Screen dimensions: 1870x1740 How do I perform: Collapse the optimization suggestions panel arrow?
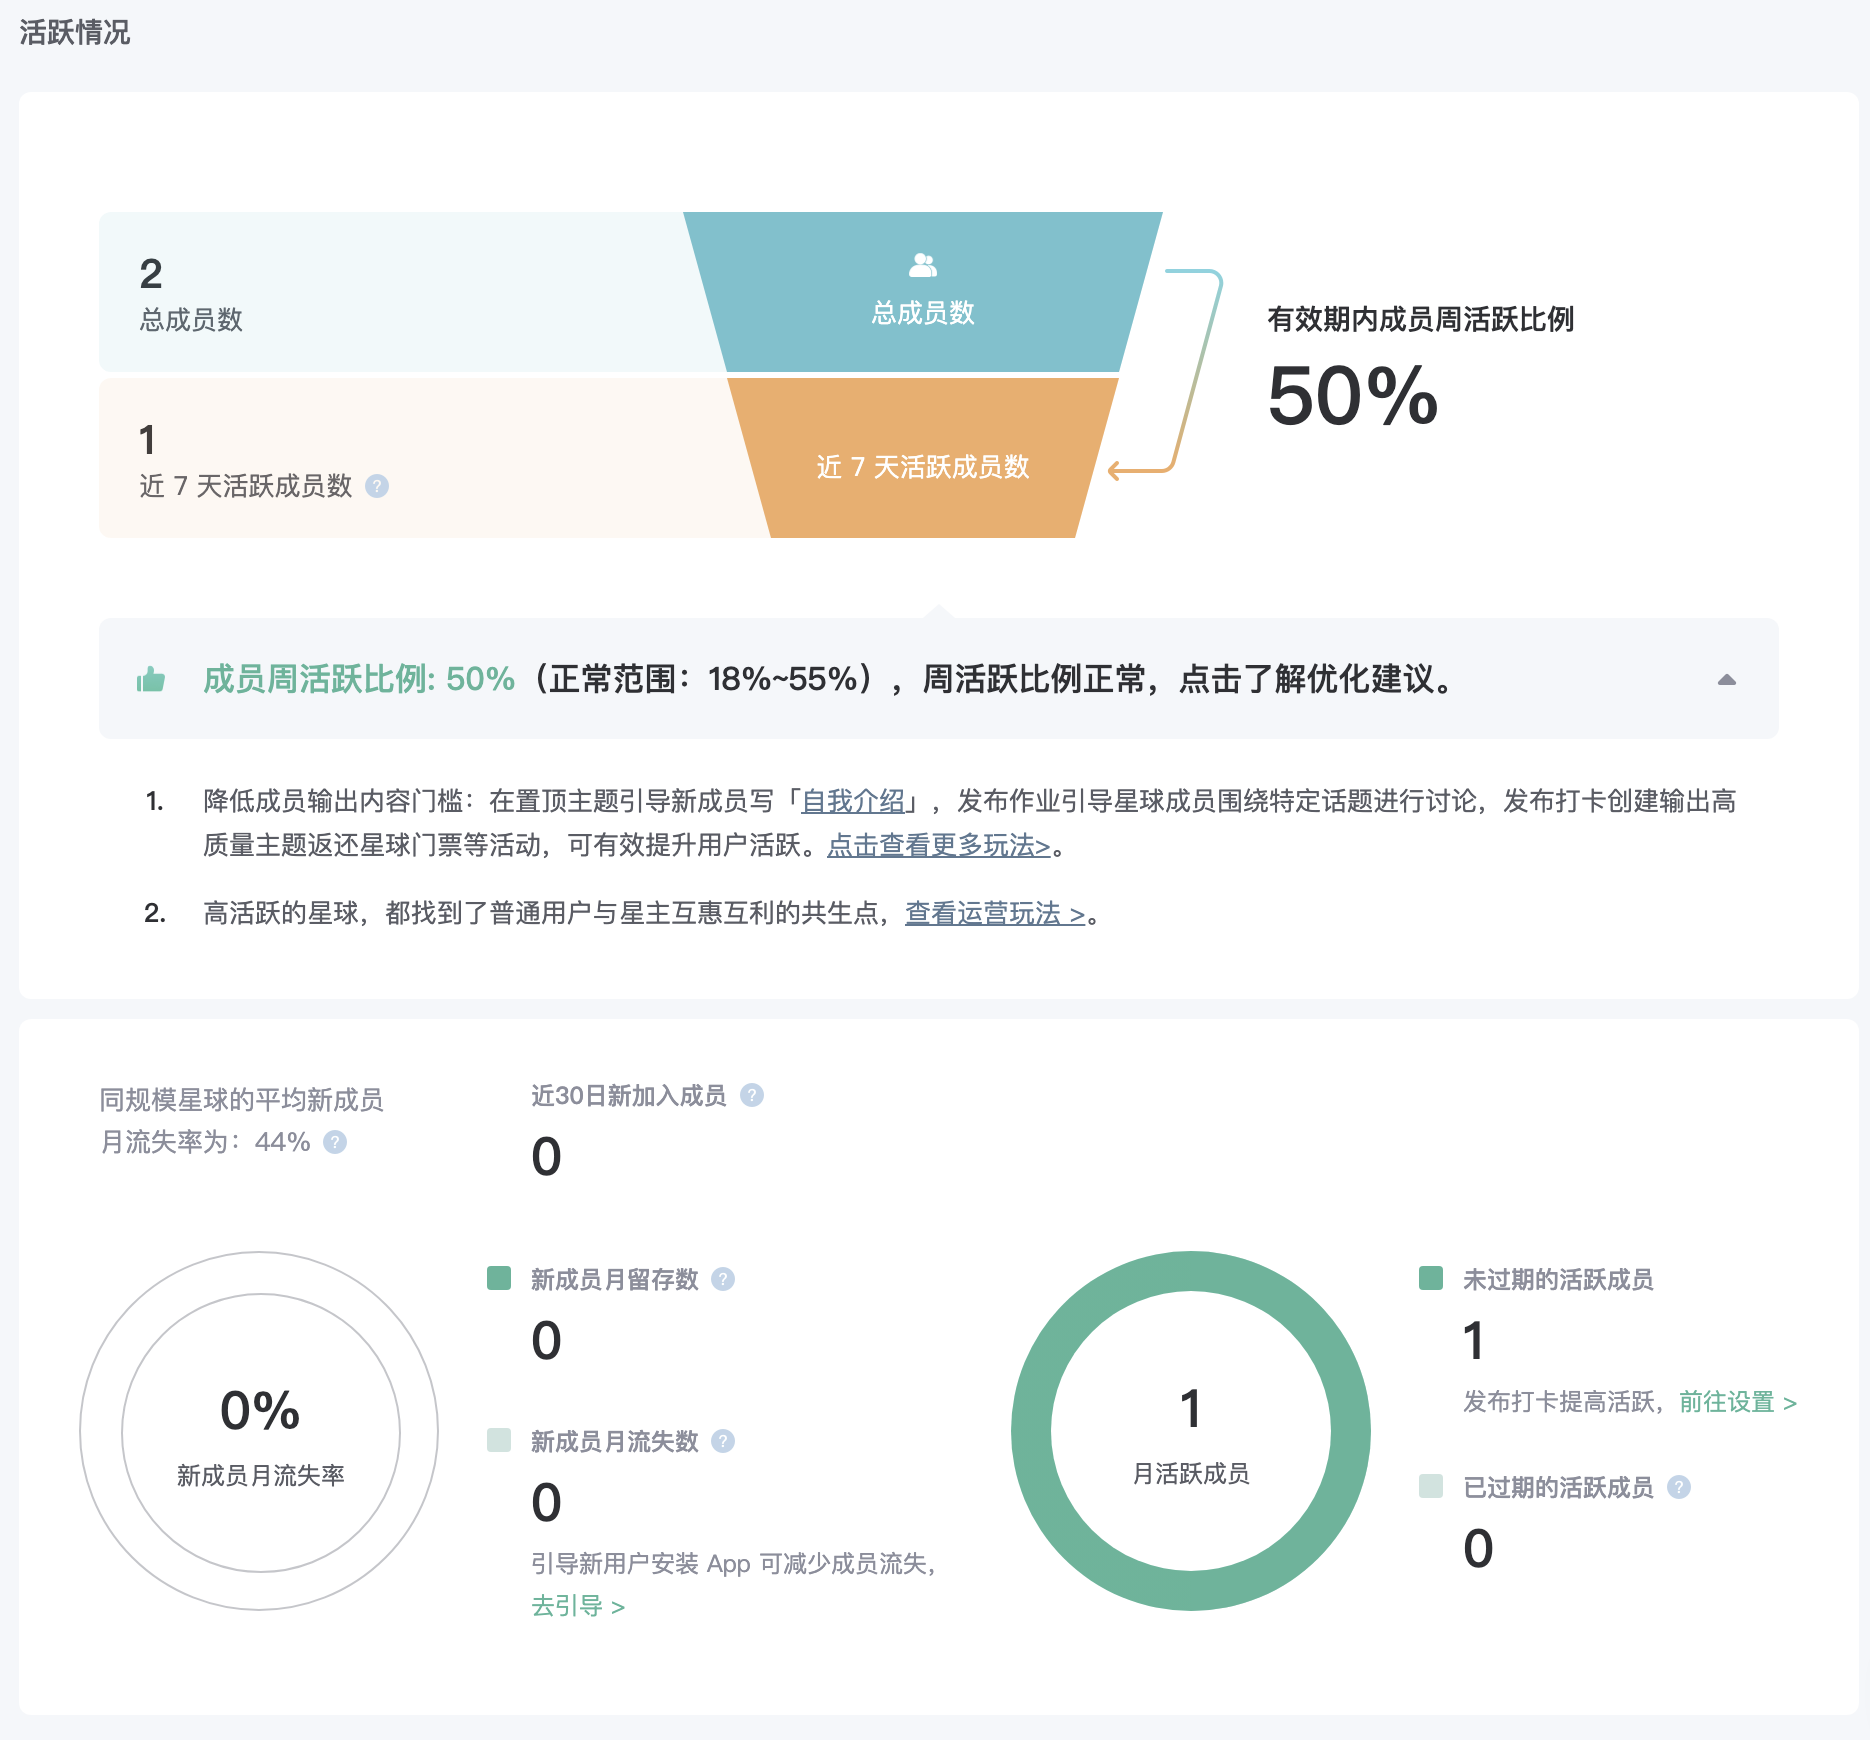[x=1727, y=680]
